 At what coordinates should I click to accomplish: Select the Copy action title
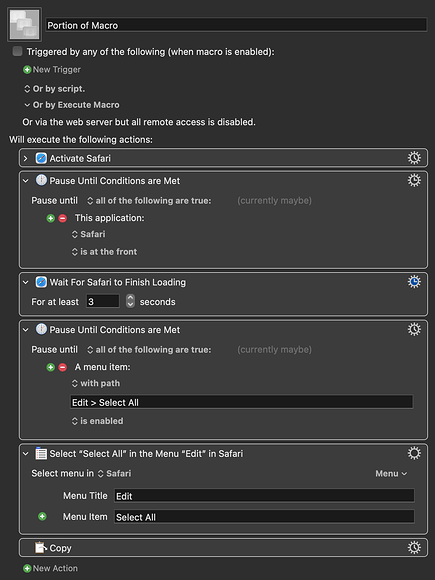point(60,548)
